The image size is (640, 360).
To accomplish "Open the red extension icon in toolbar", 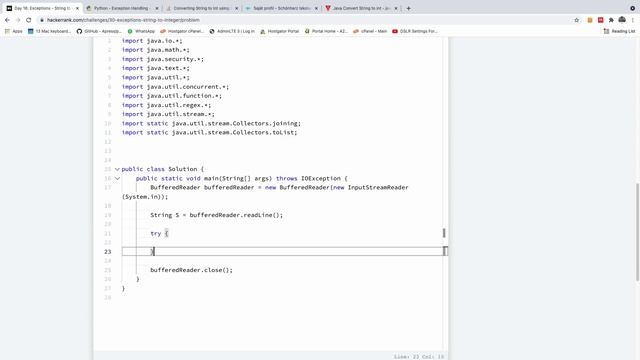I will click(600, 20).
